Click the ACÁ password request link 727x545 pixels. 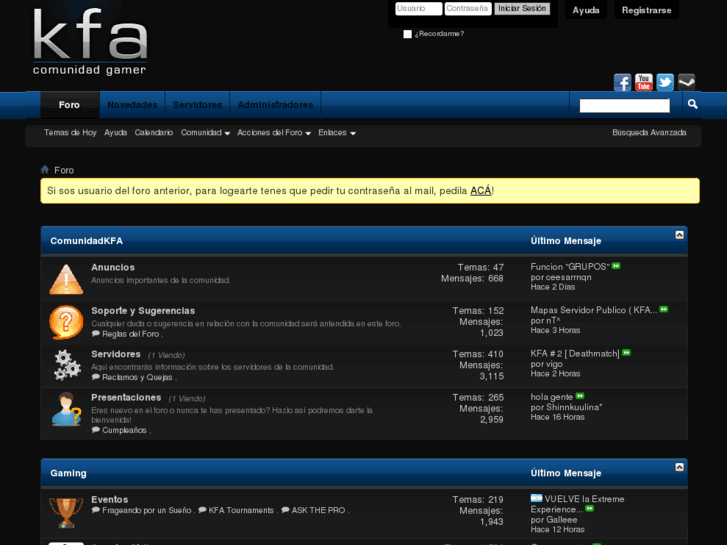click(x=481, y=191)
